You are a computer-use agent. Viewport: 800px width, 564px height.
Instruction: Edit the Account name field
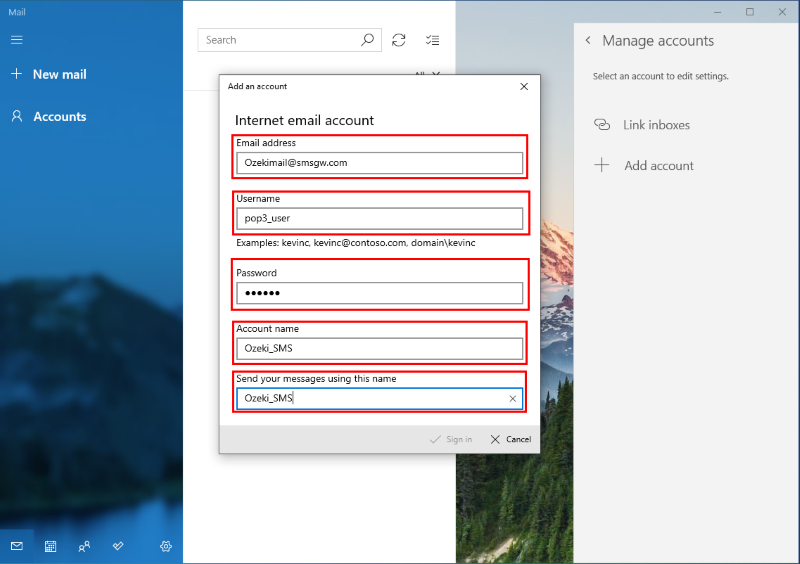click(x=380, y=349)
